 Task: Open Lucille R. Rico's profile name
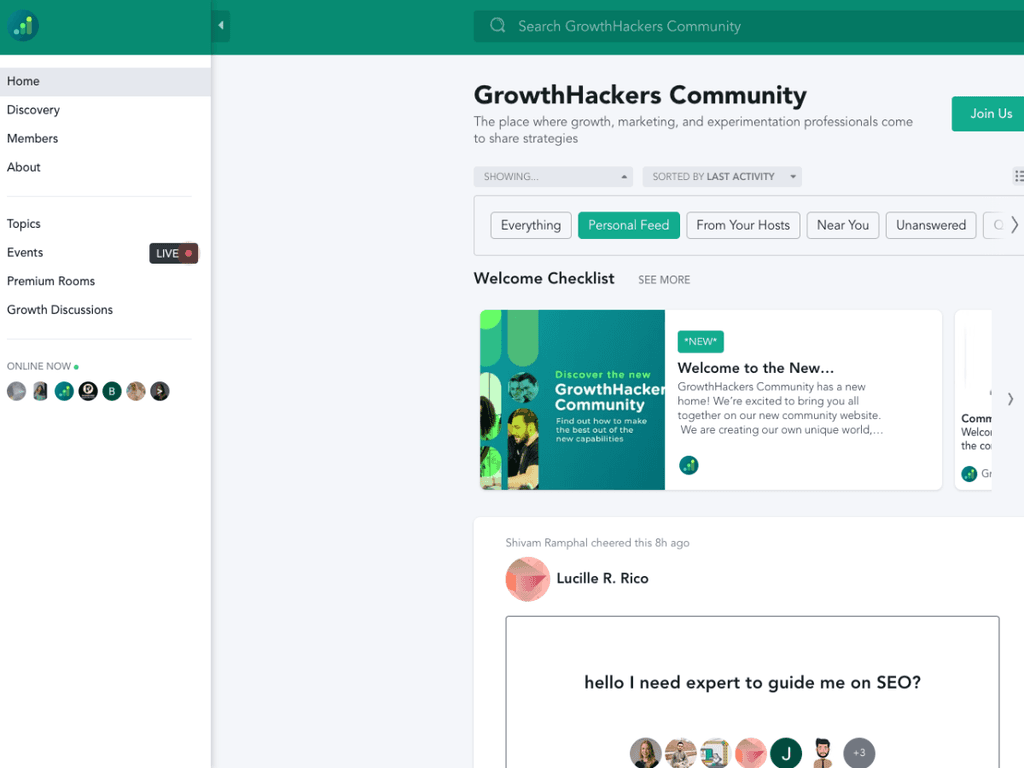pyautogui.click(x=602, y=579)
